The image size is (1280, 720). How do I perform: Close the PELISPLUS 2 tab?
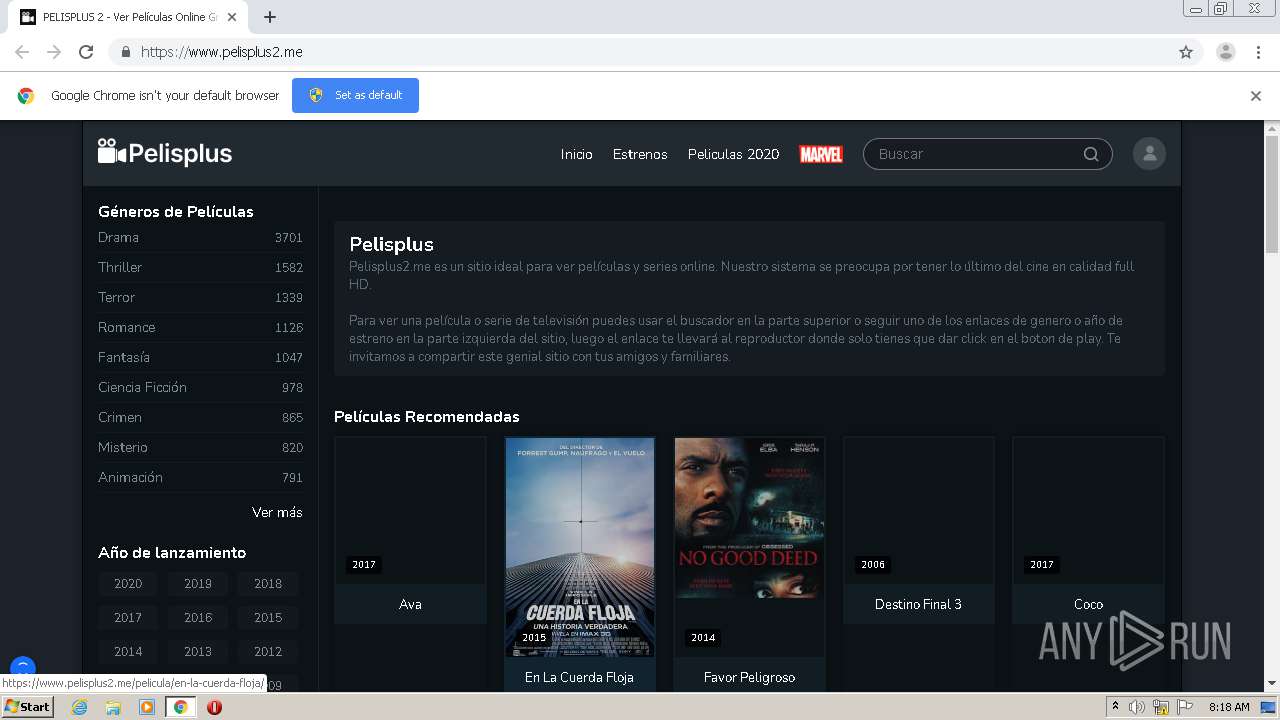[232, 17]
